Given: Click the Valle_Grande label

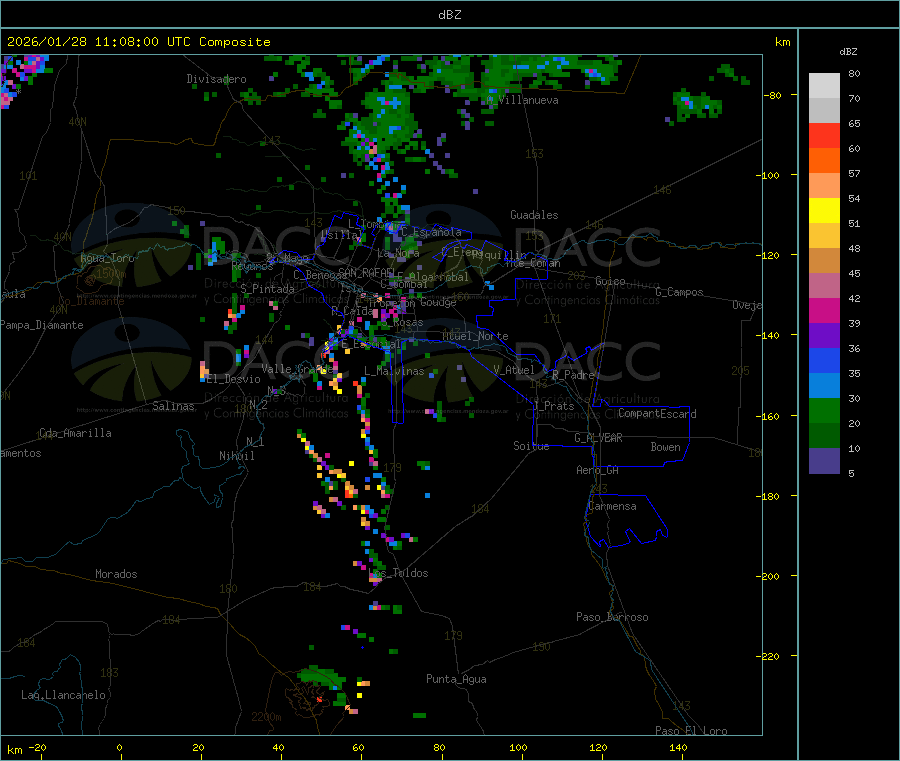Looking at the screenshot, I should click(297, 368).
